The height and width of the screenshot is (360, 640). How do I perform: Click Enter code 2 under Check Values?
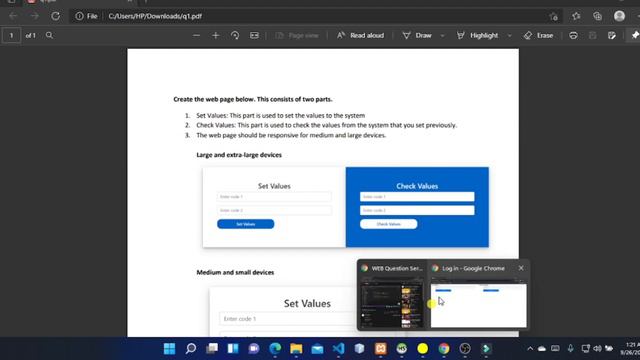(x=417, y=210)
